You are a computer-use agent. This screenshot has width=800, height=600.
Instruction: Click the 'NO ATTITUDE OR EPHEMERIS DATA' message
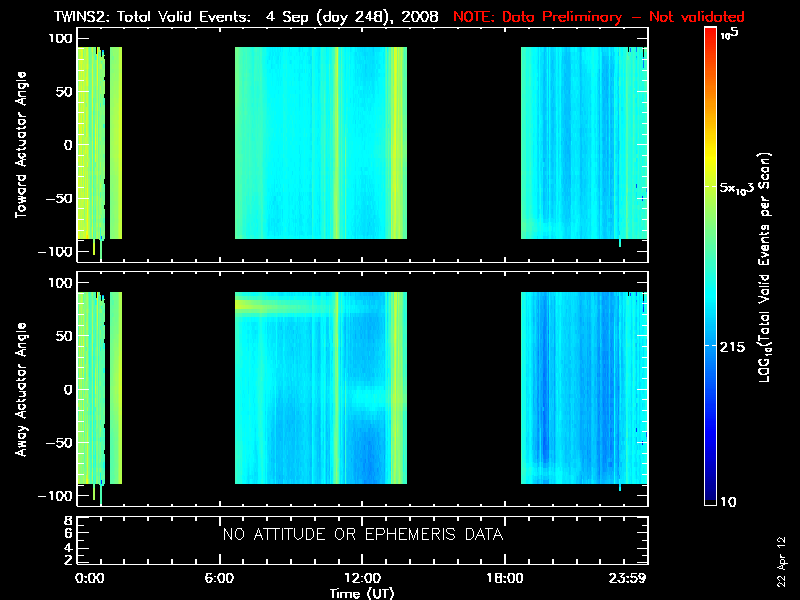pyautogui.click(x=363, y=535)
